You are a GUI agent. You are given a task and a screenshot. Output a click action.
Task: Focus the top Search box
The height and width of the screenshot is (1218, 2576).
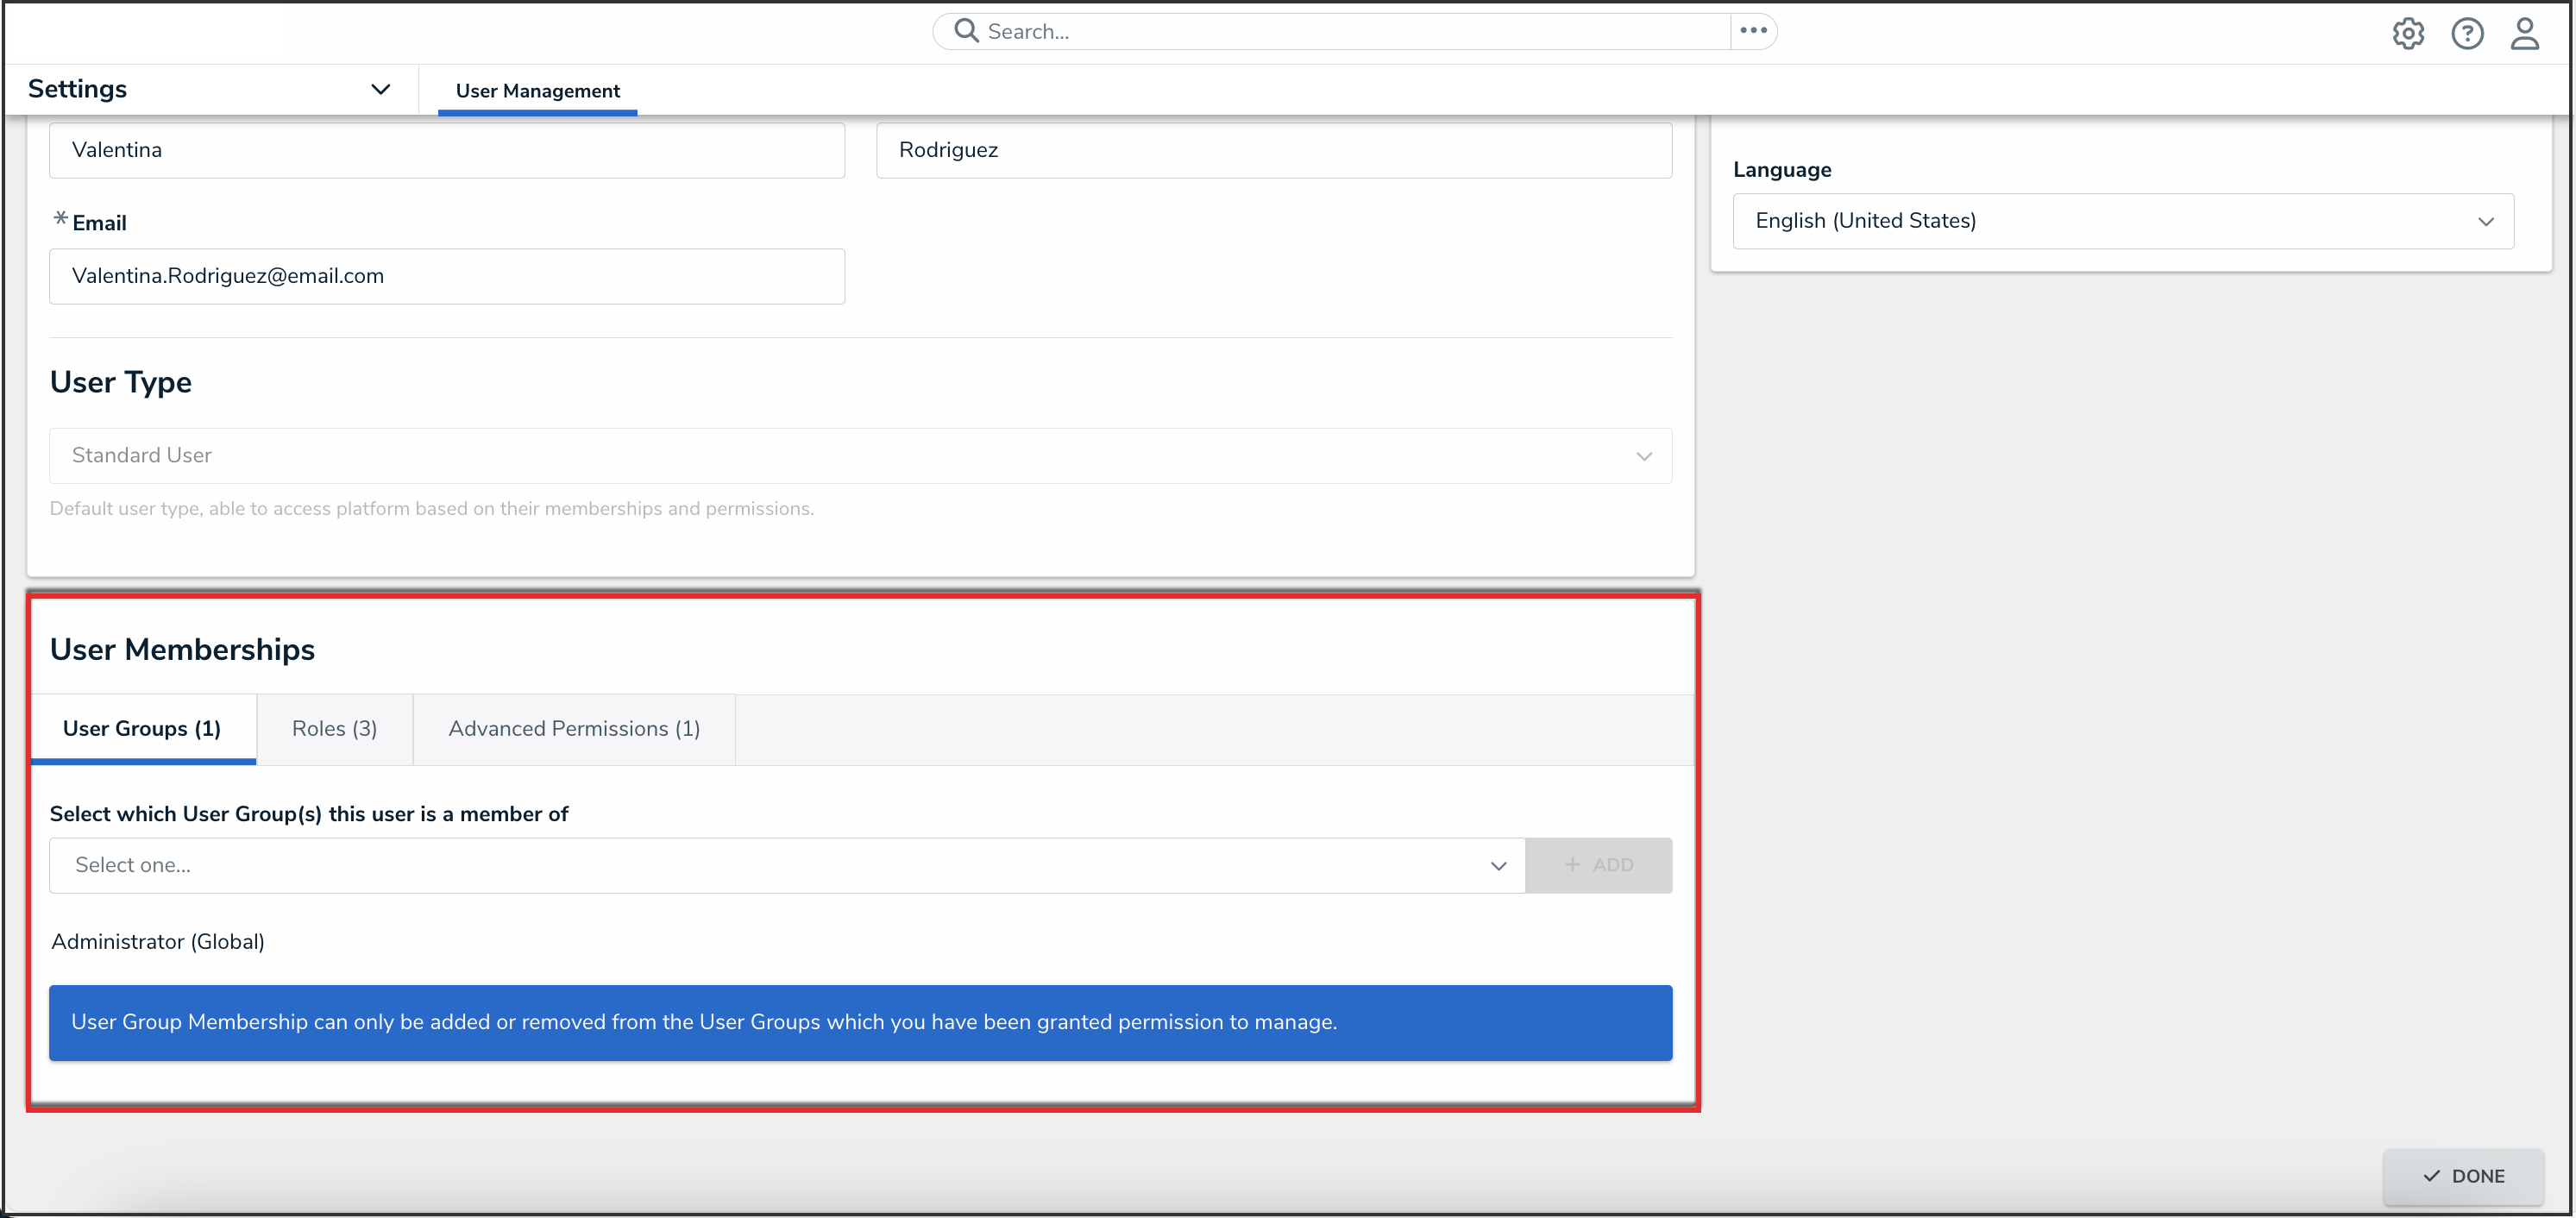point(1340,32)
